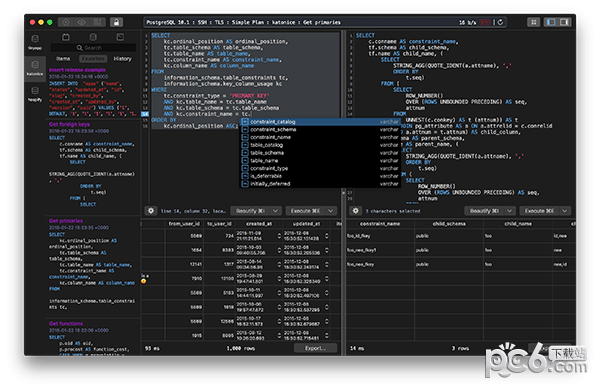The height and width of the screenshot is (390, 600).
Task: Click created_at stepper in row 724
Action: 279,236
